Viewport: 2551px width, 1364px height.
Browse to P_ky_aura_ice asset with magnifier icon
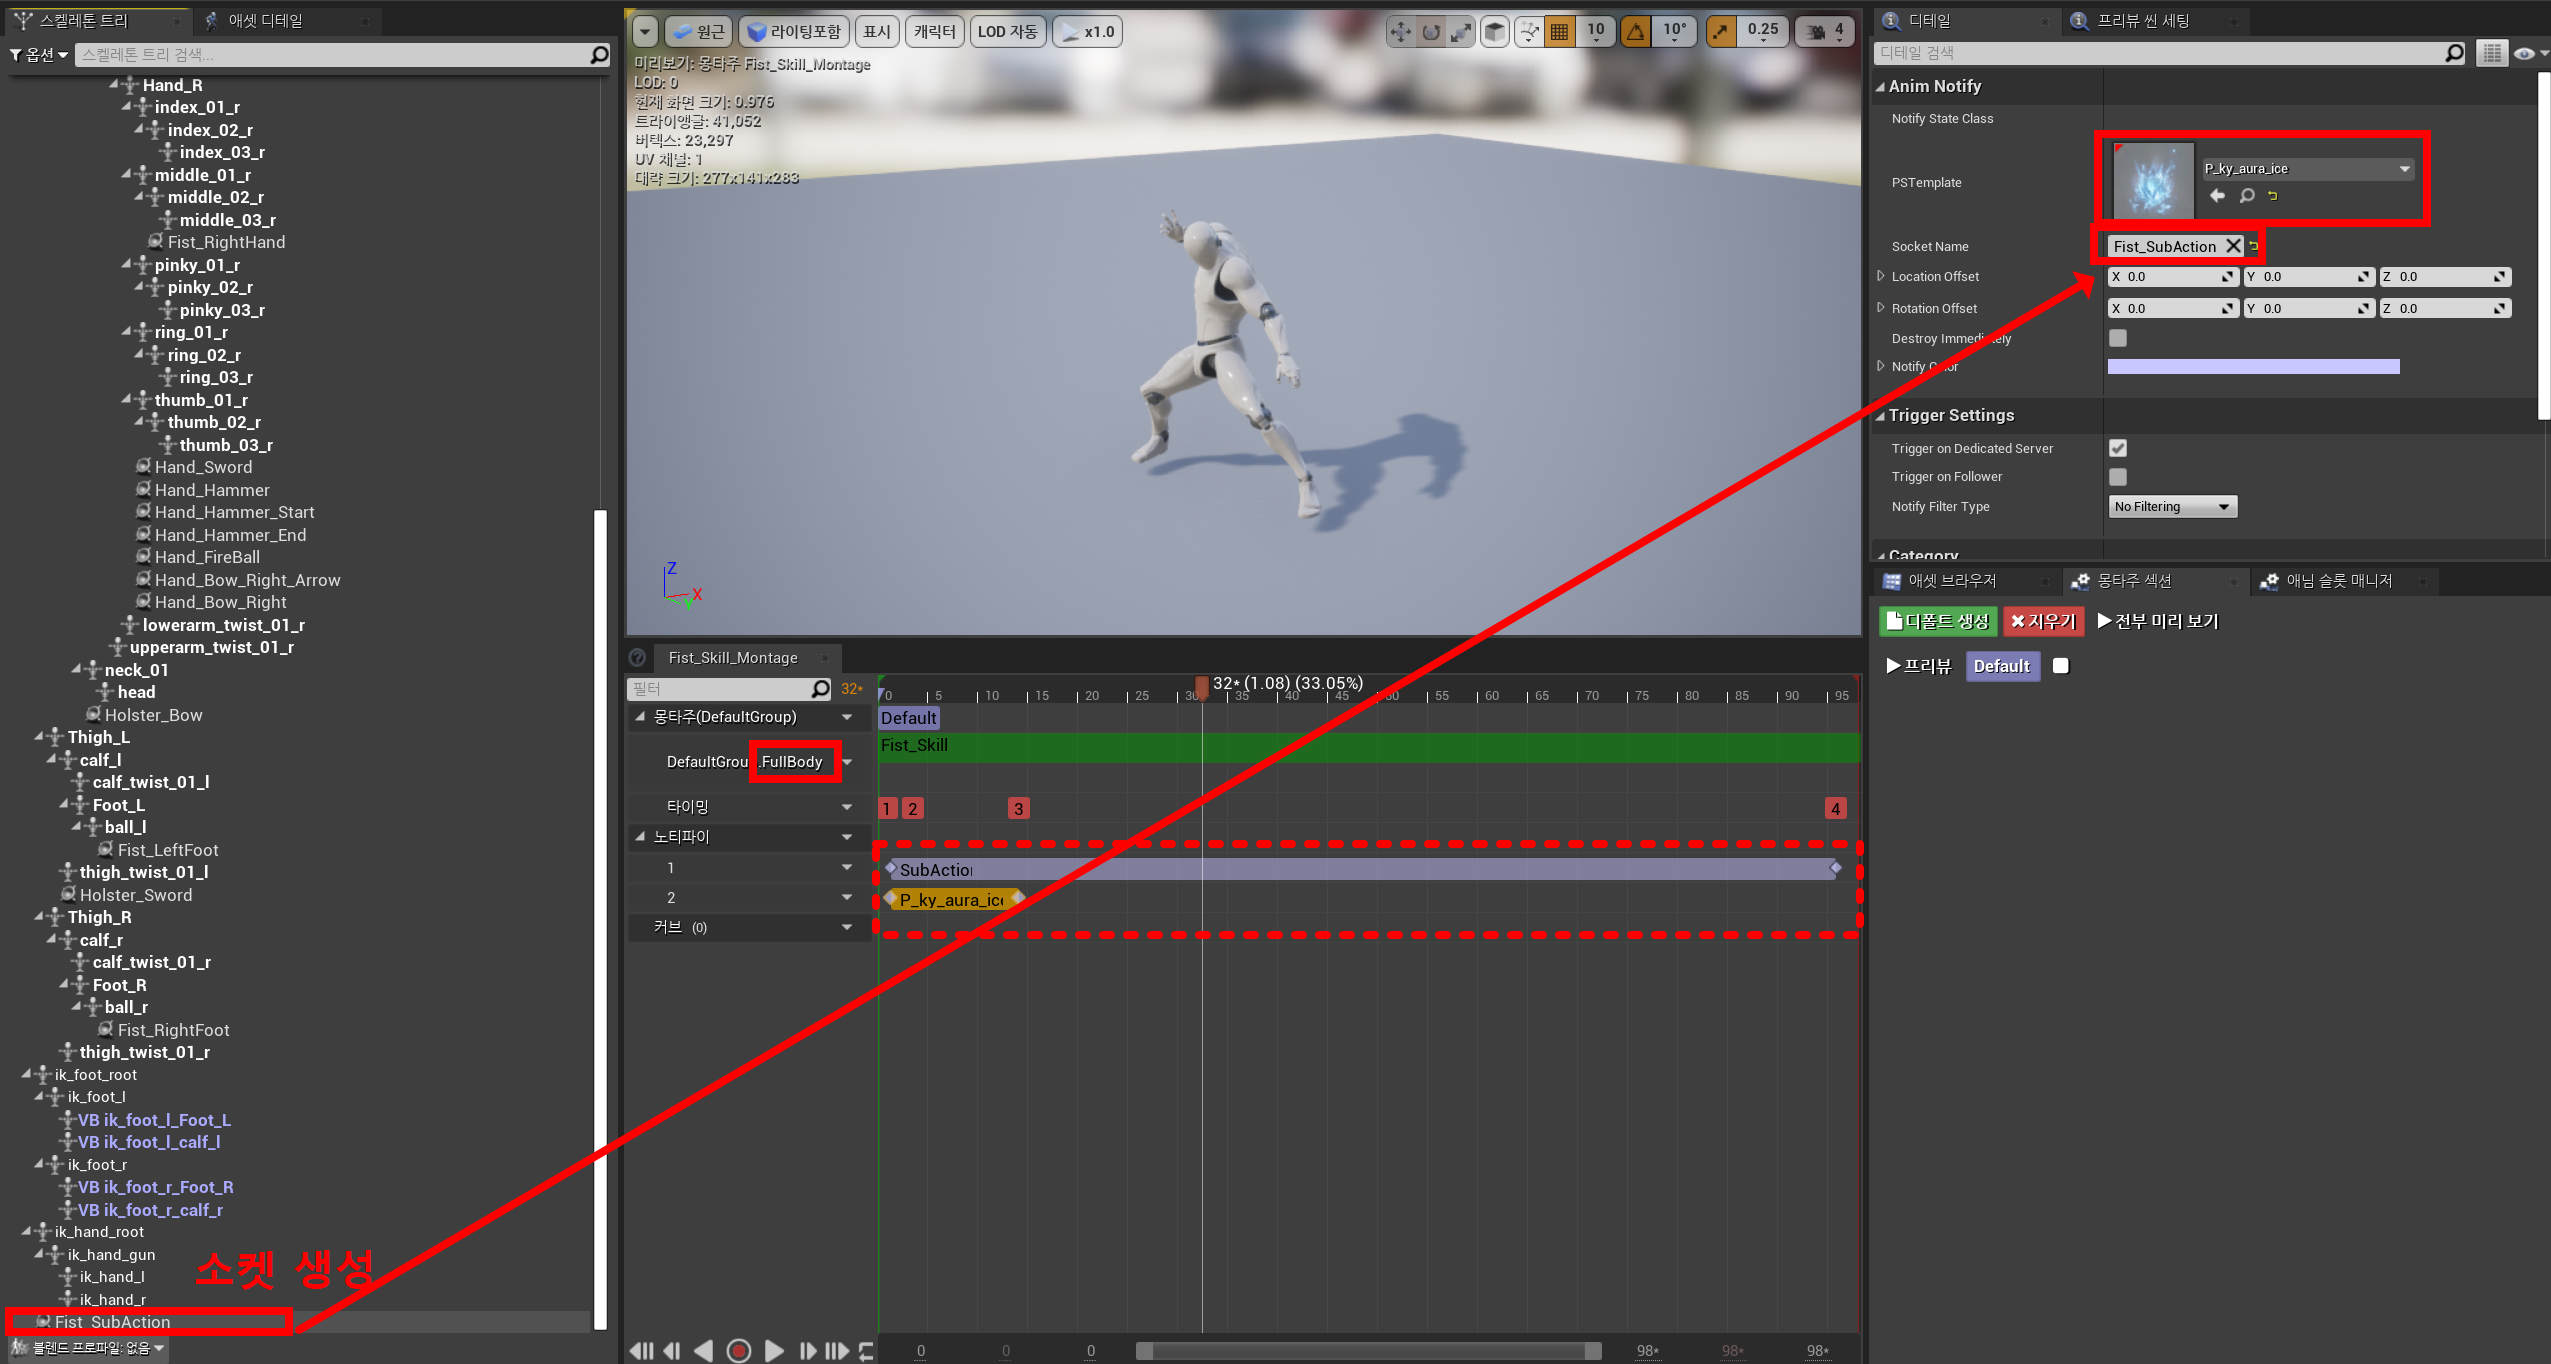(x=2246, y=196)
